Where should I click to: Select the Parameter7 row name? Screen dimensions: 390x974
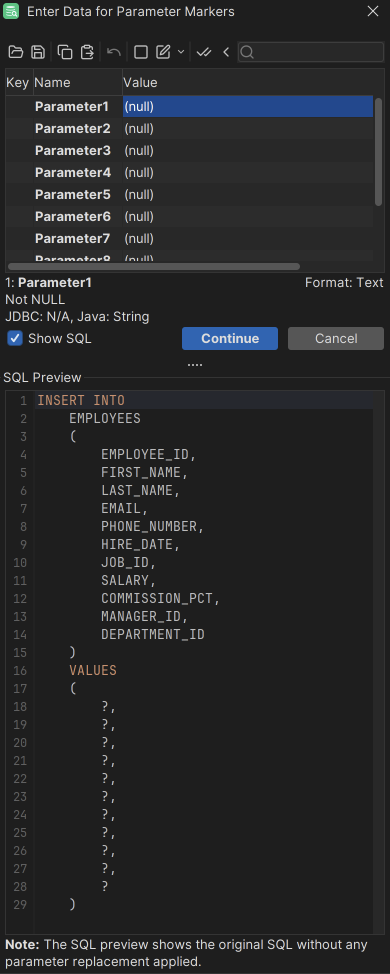pyautogui.click(x=73, y=239)
